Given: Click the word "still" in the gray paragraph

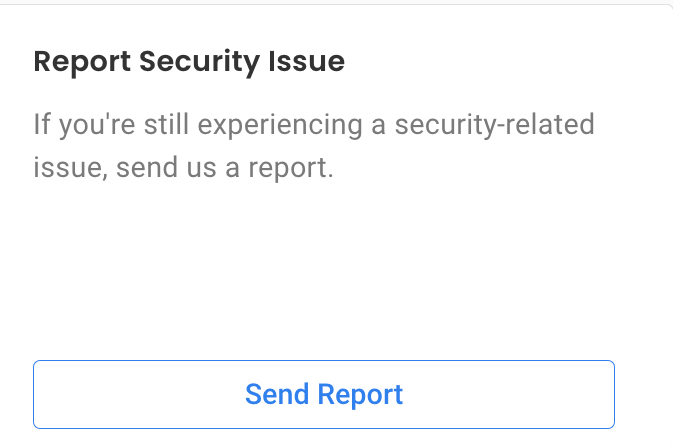Looking at the screenshot, I should pyautogui.click(x=167, y=124).
